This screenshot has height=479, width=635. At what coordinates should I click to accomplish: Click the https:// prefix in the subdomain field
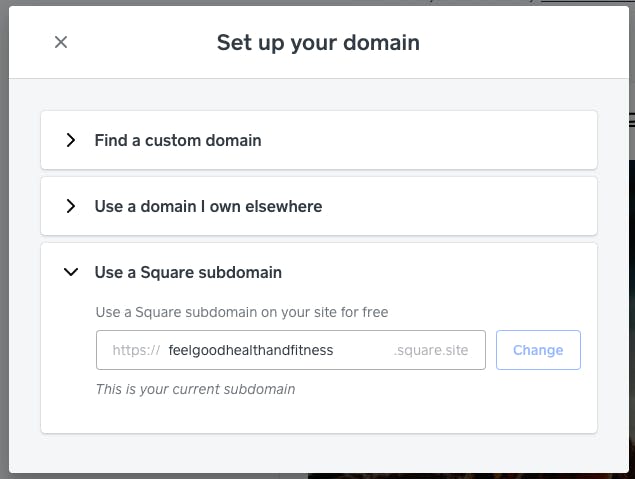point(136,350)
